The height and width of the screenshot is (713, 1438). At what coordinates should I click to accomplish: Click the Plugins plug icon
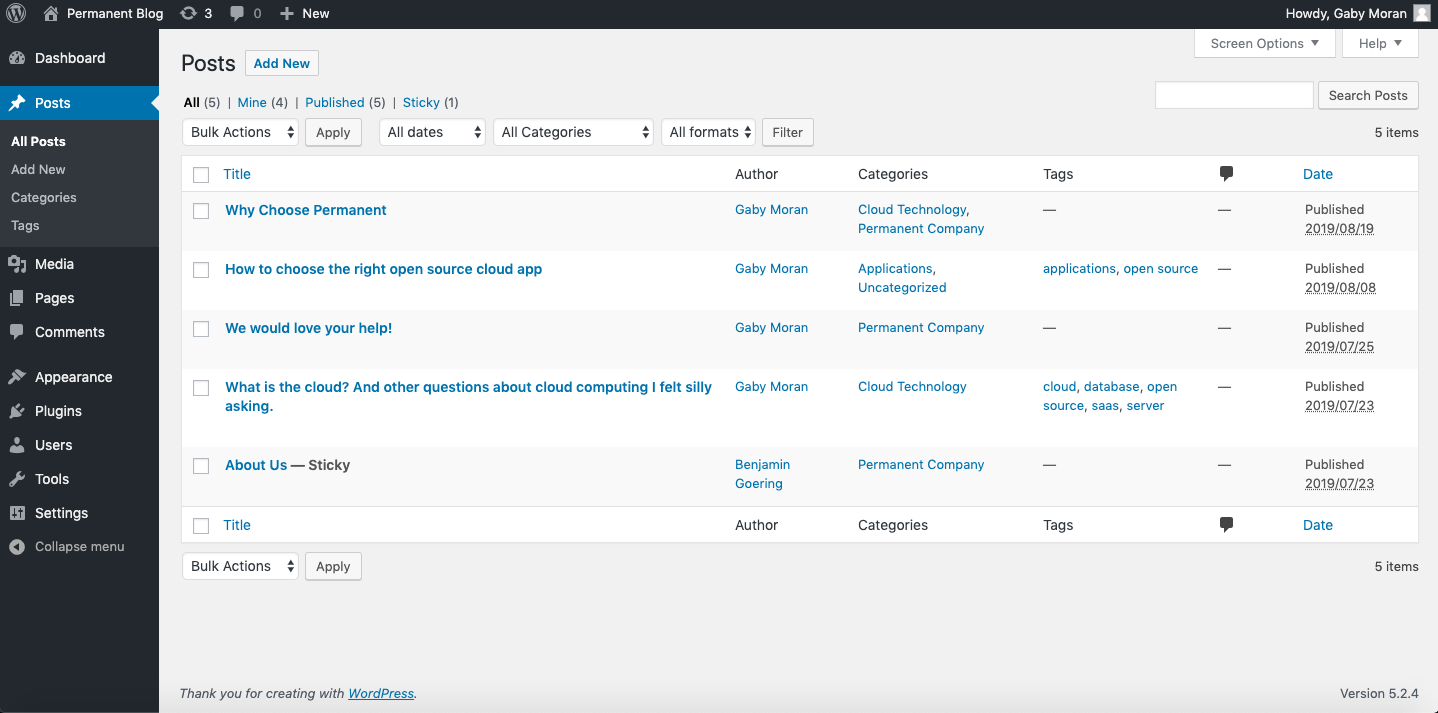tap(17, 411)
